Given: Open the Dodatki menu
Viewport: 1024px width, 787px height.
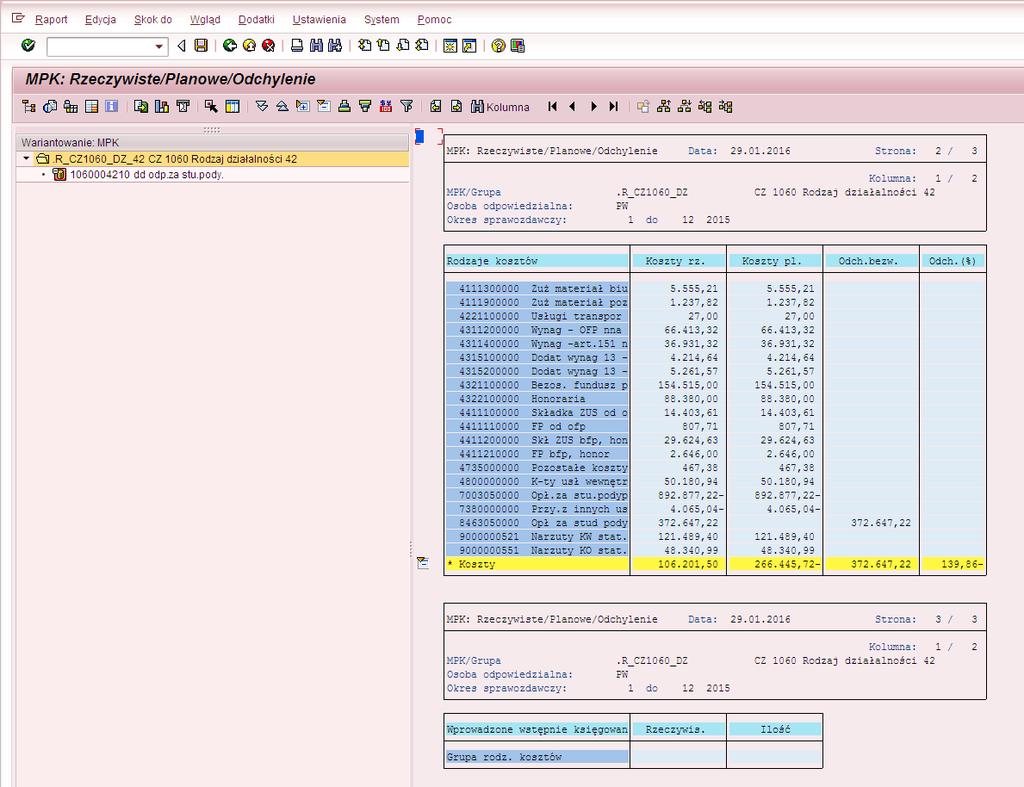Looking at the screenshot, I should tap(256, 20).
